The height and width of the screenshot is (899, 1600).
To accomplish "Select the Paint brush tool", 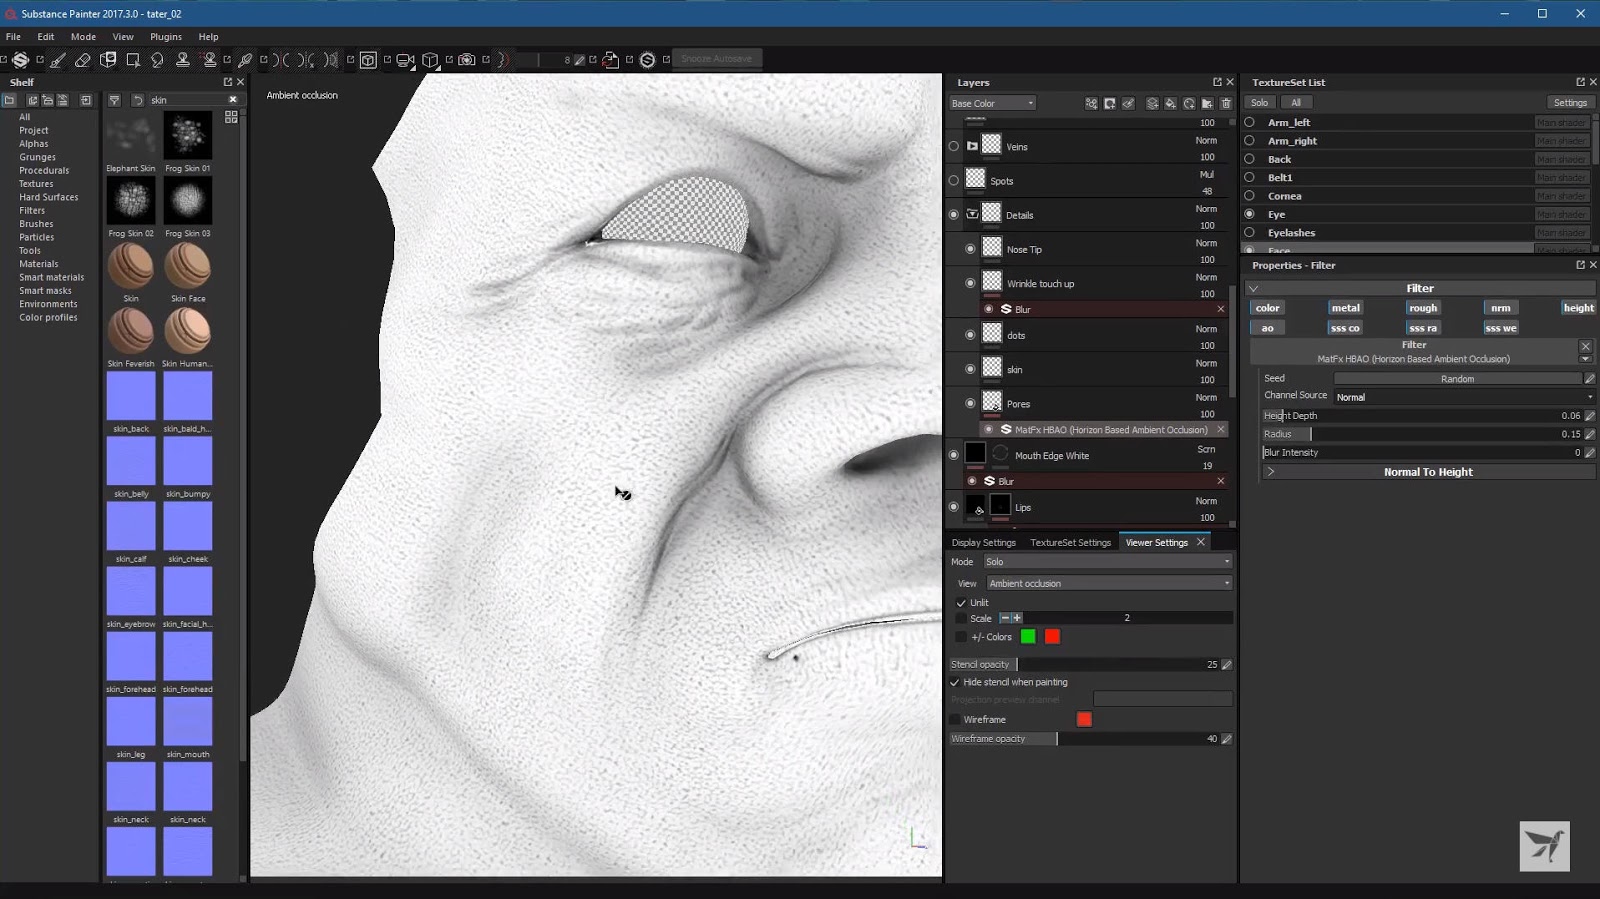I will (x=58, y=60).
